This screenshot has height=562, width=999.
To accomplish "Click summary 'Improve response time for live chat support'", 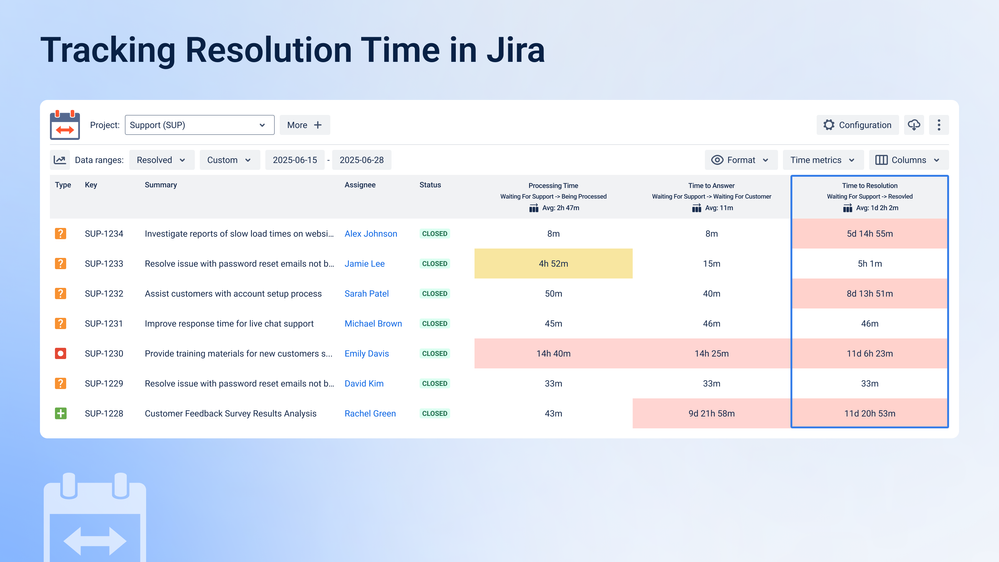I will click(x=229, y=324).
